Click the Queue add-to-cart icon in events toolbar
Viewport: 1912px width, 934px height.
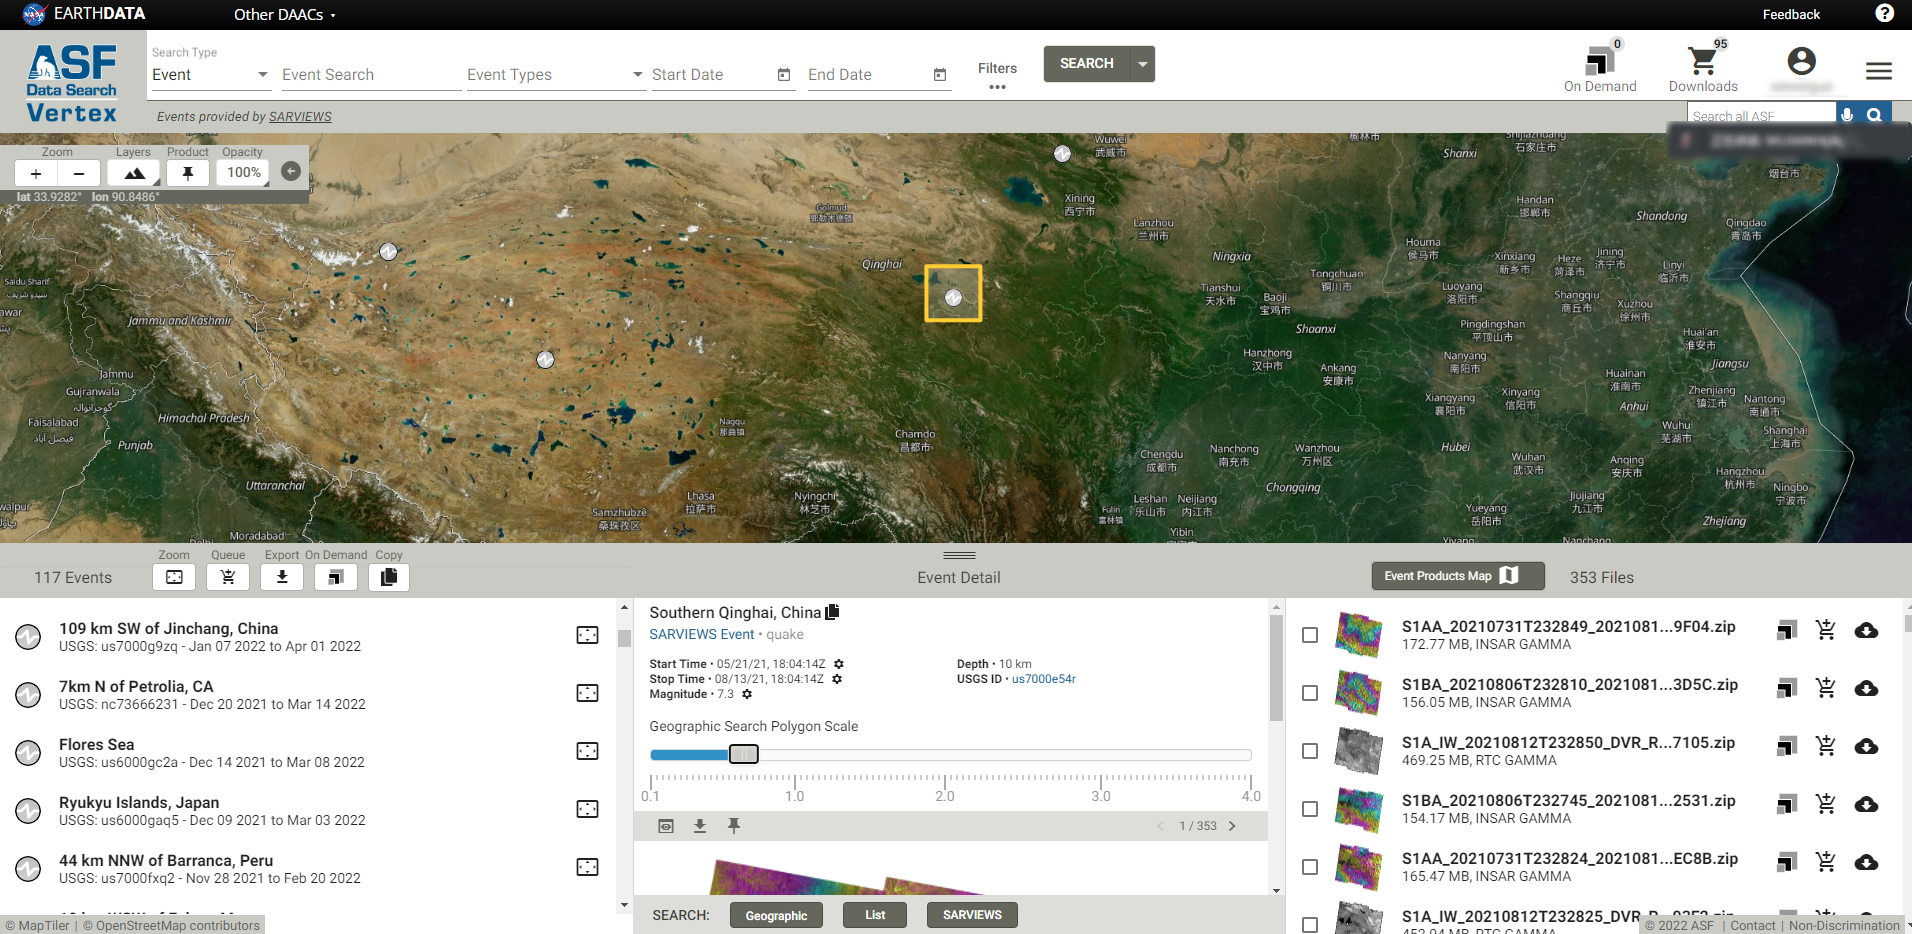tap(228, 577)
